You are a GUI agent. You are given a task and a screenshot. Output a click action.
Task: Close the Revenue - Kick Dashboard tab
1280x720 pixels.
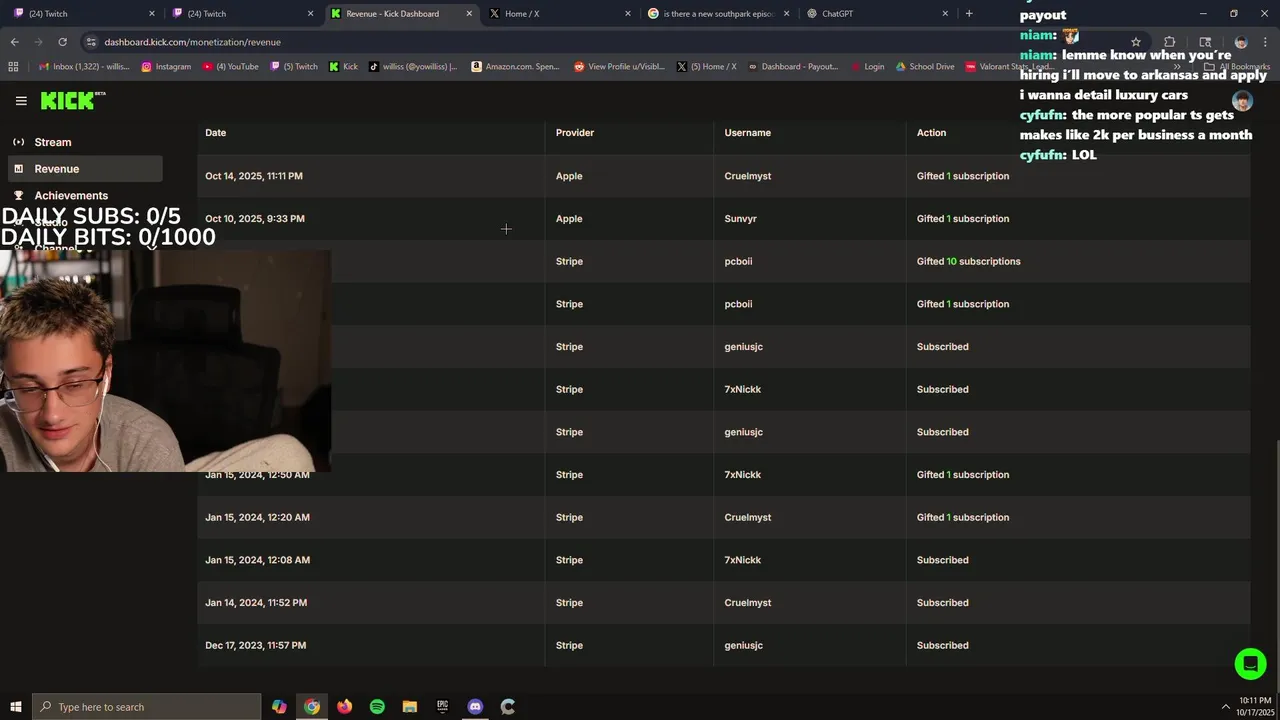point(469,14)
